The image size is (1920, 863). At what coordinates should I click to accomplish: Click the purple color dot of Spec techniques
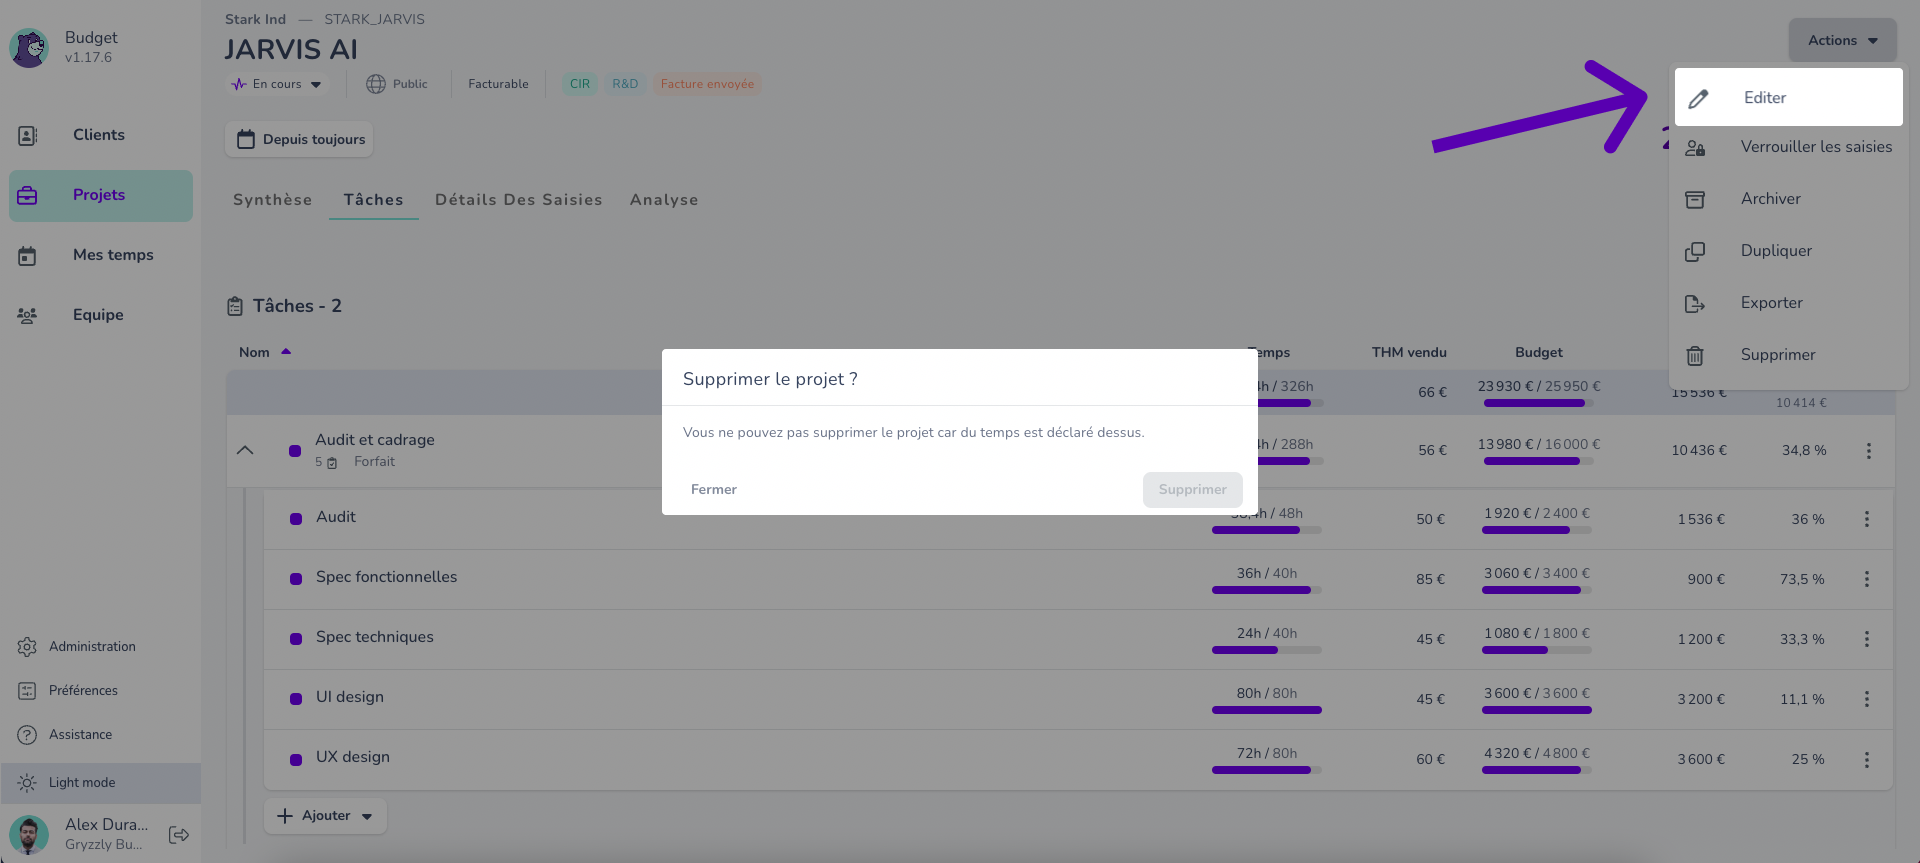click(296, 639)
